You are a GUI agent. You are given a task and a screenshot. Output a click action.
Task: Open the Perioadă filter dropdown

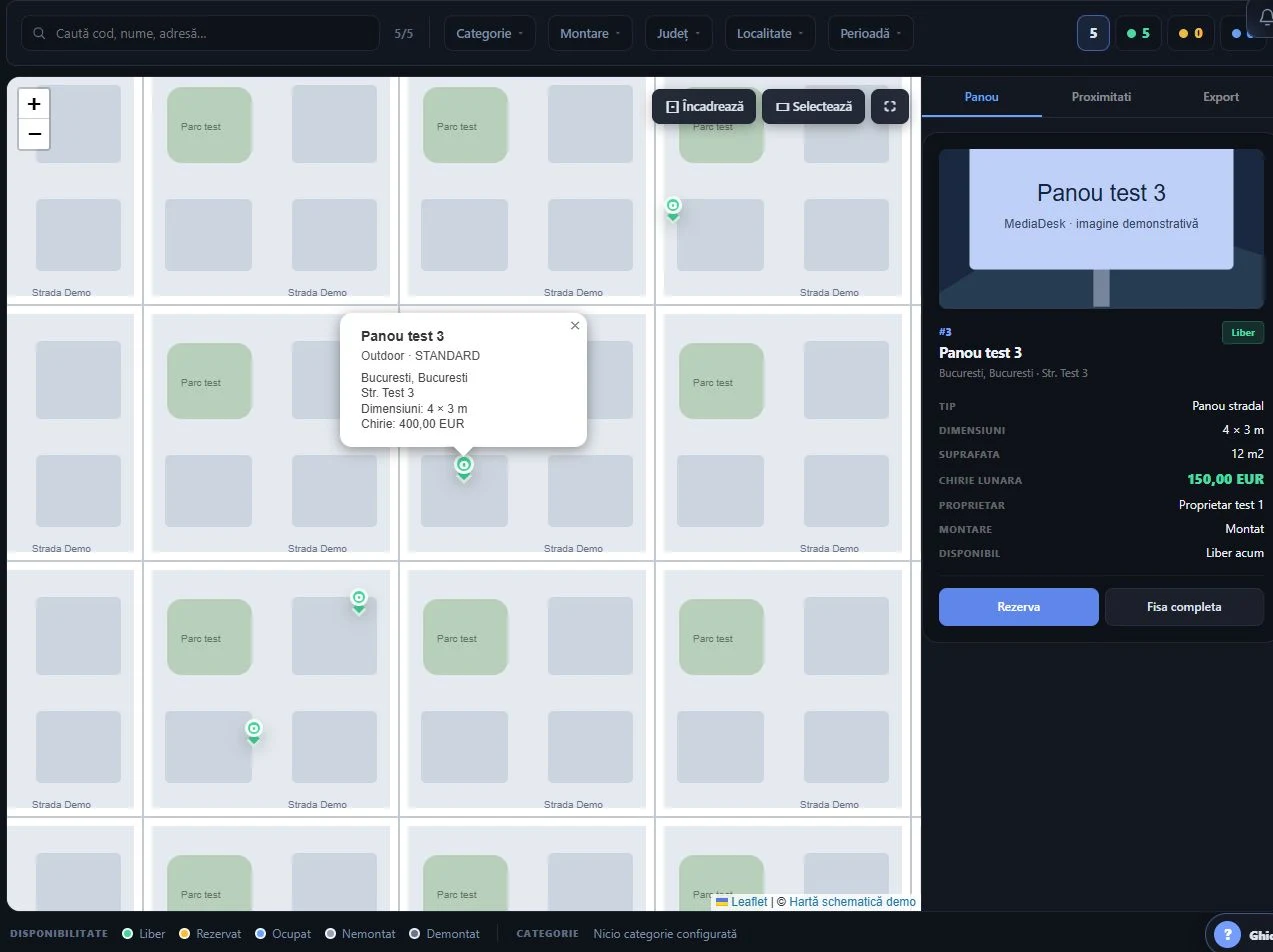tap(871, 33)
